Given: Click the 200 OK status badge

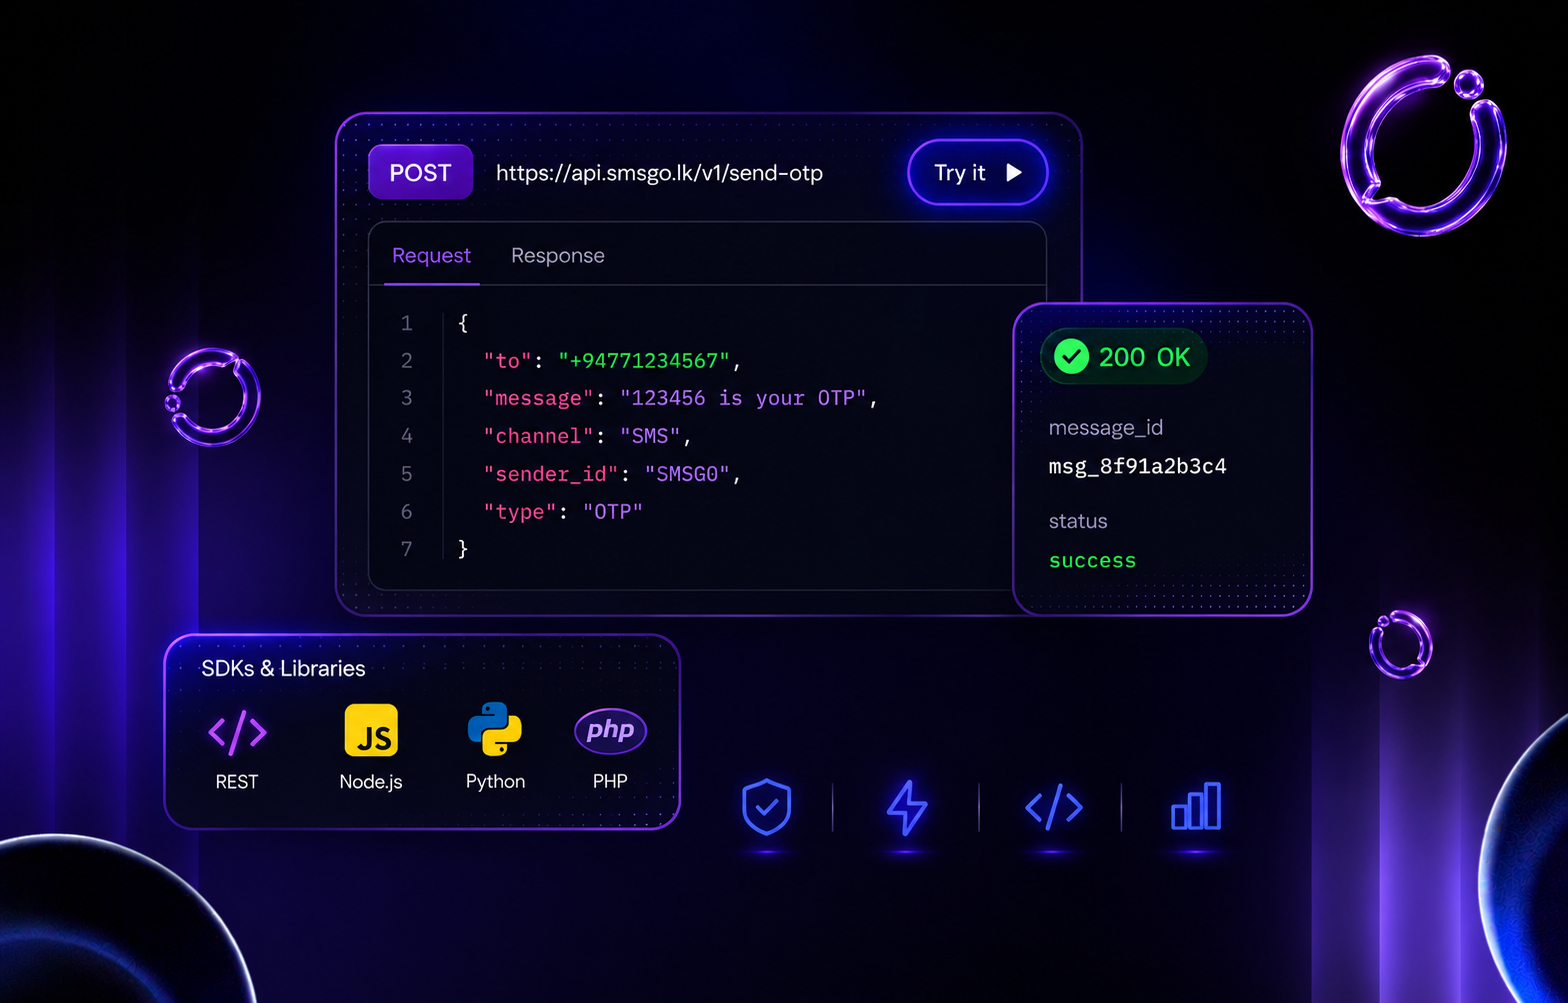Looking at the screenshot, I should (x=1123, y=357).
